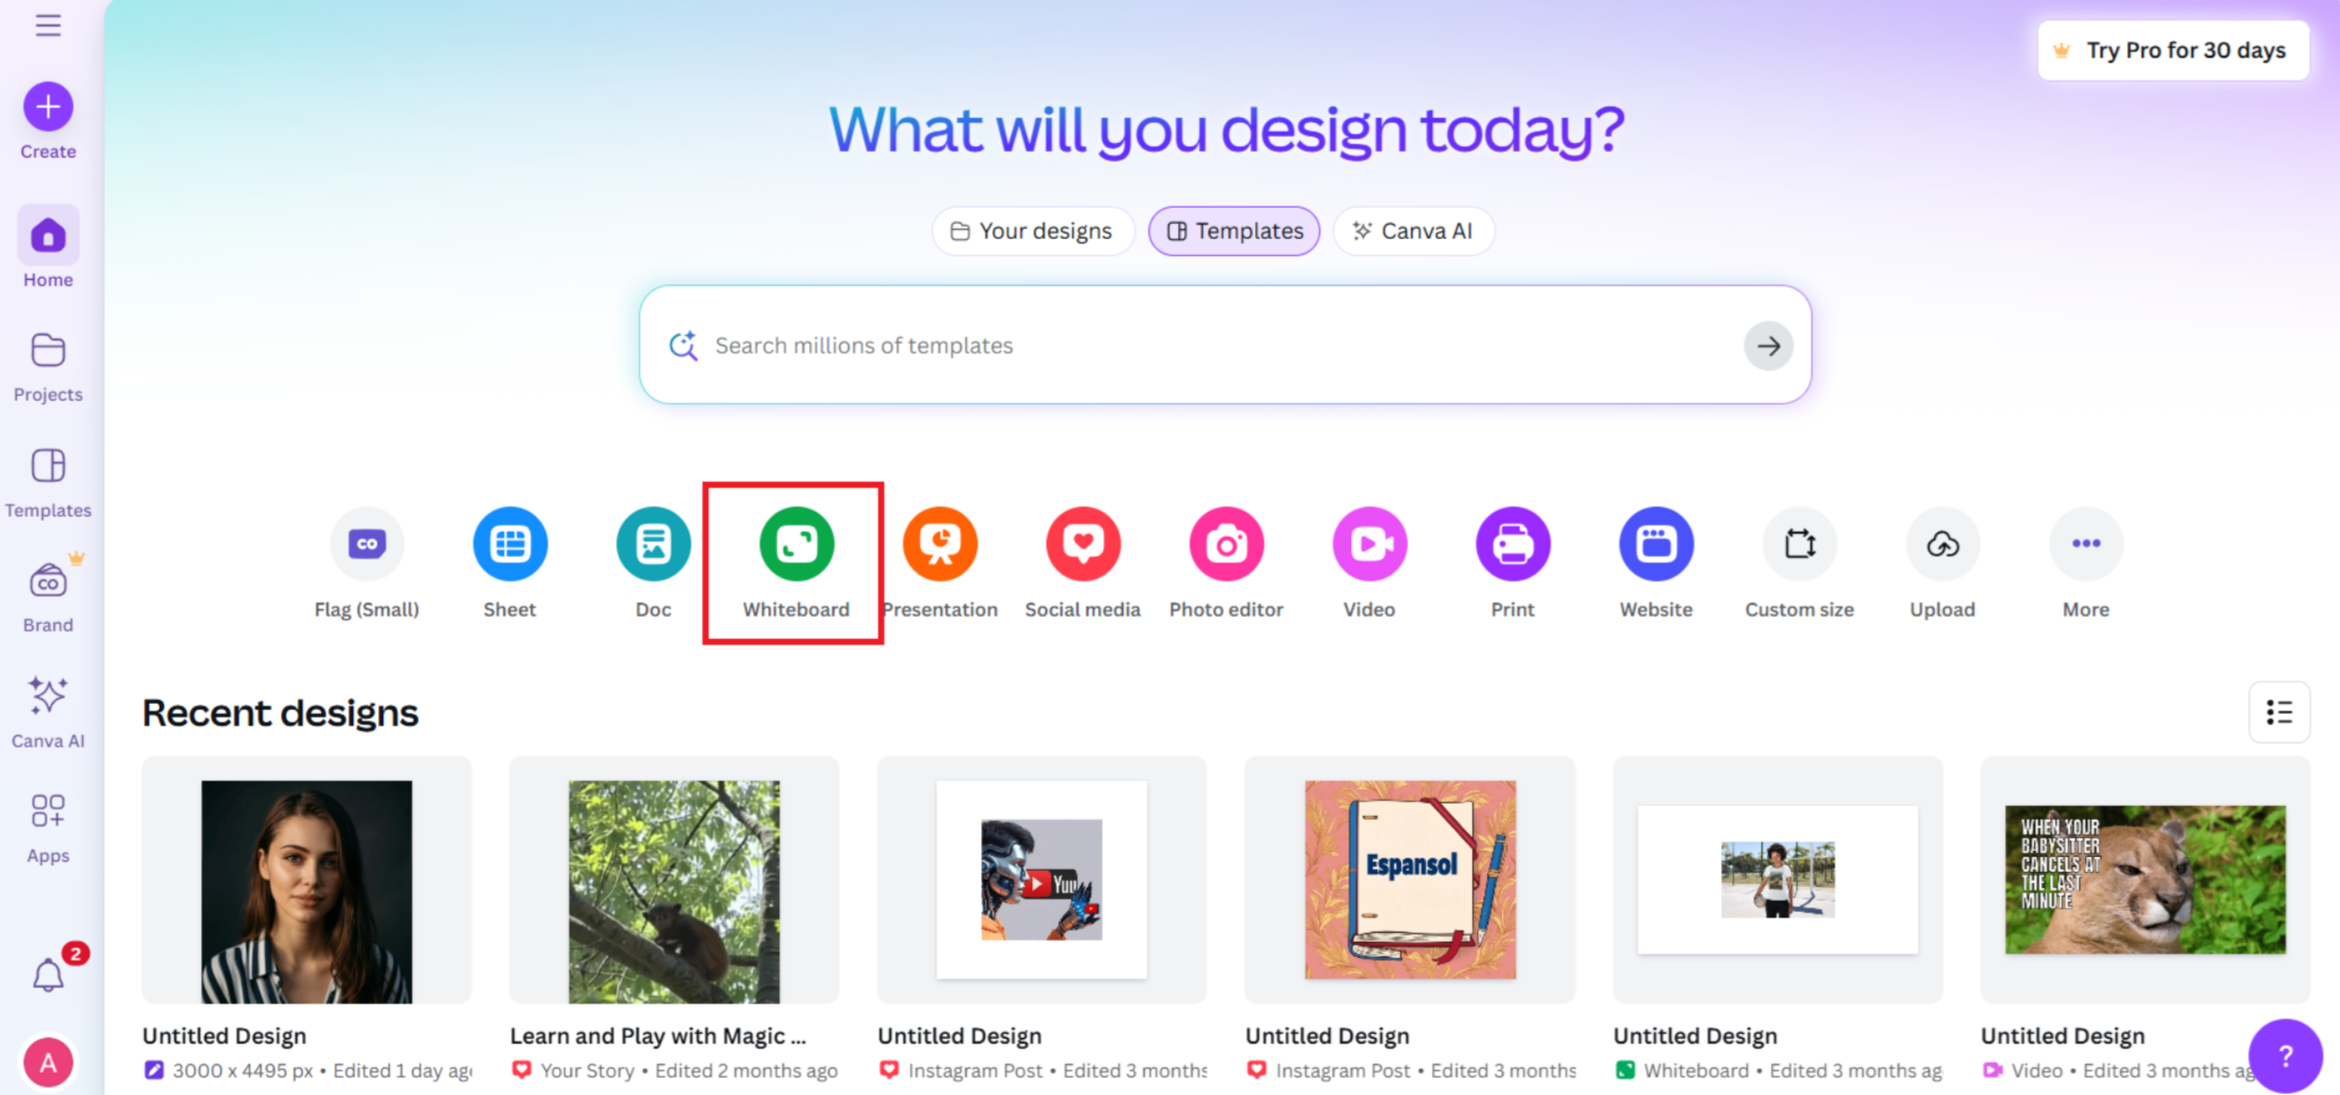Open notifications bell in sidebar

(x=48, y=975)
